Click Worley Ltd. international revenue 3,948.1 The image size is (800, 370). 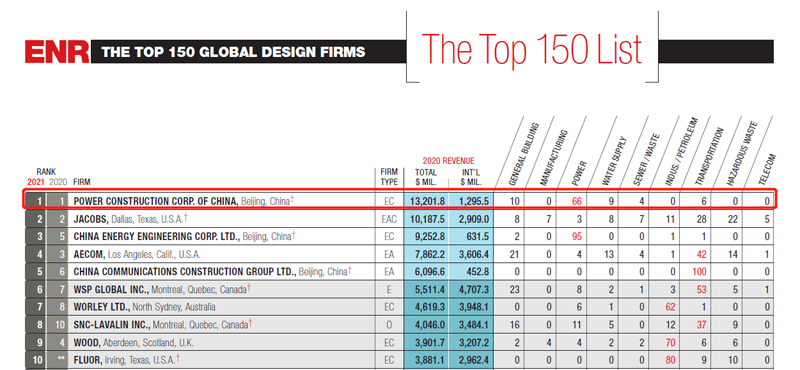(x=471, y=307)
